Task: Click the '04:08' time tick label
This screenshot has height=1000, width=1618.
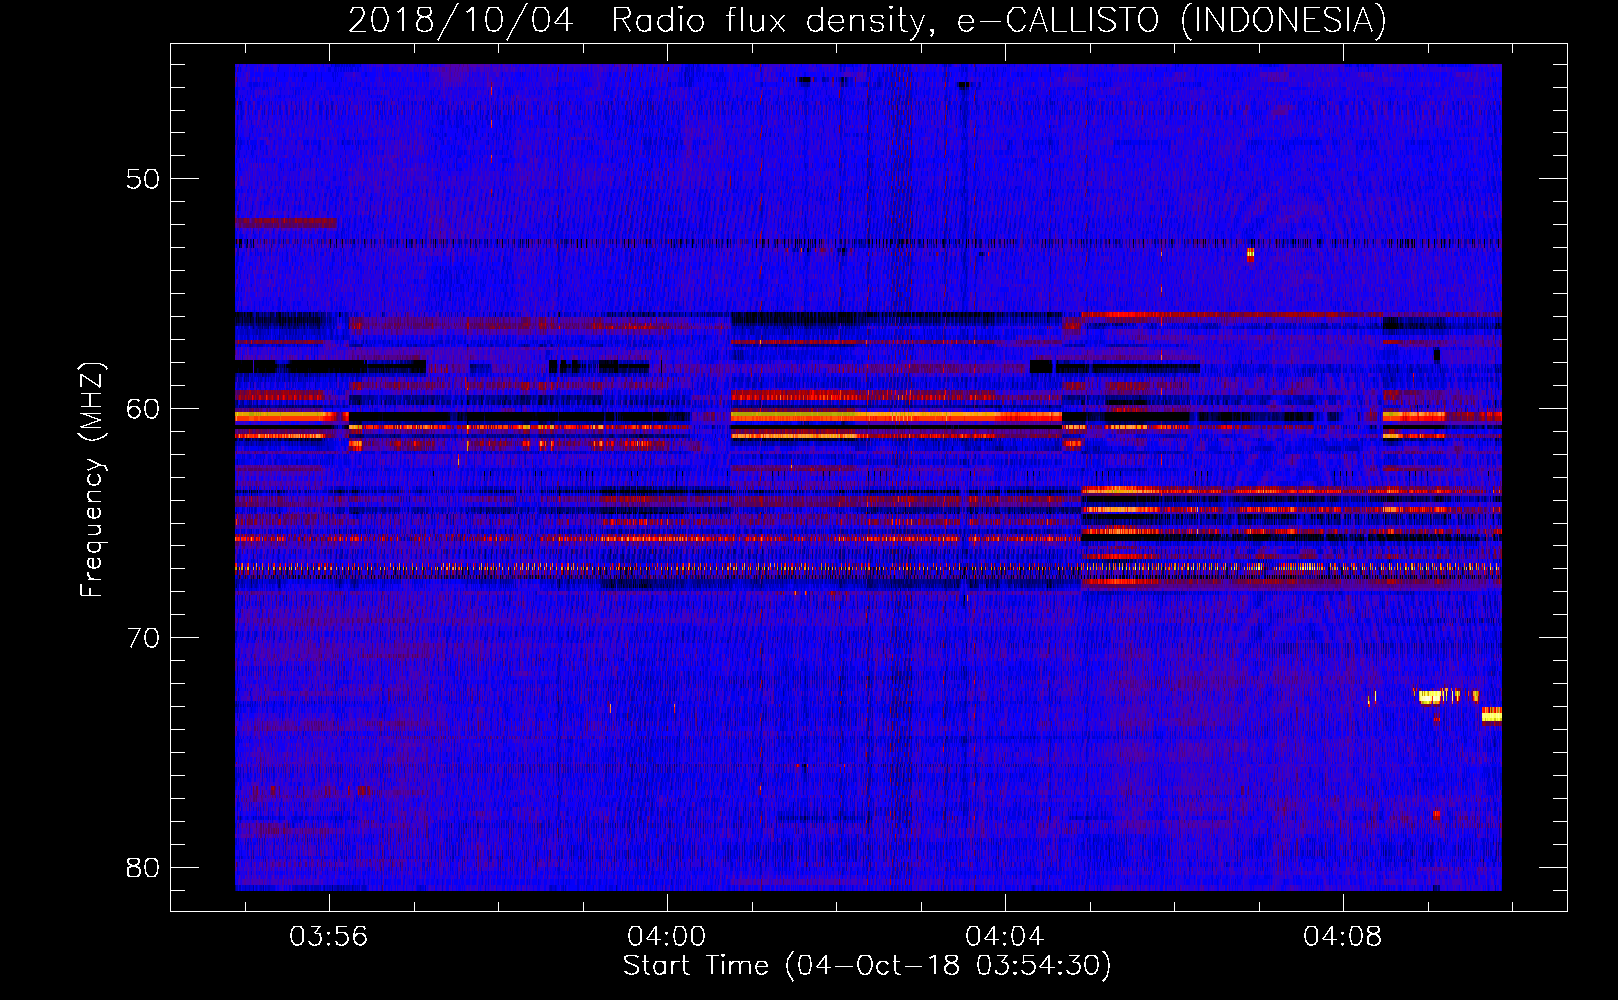Action: tap(1343, 937)
